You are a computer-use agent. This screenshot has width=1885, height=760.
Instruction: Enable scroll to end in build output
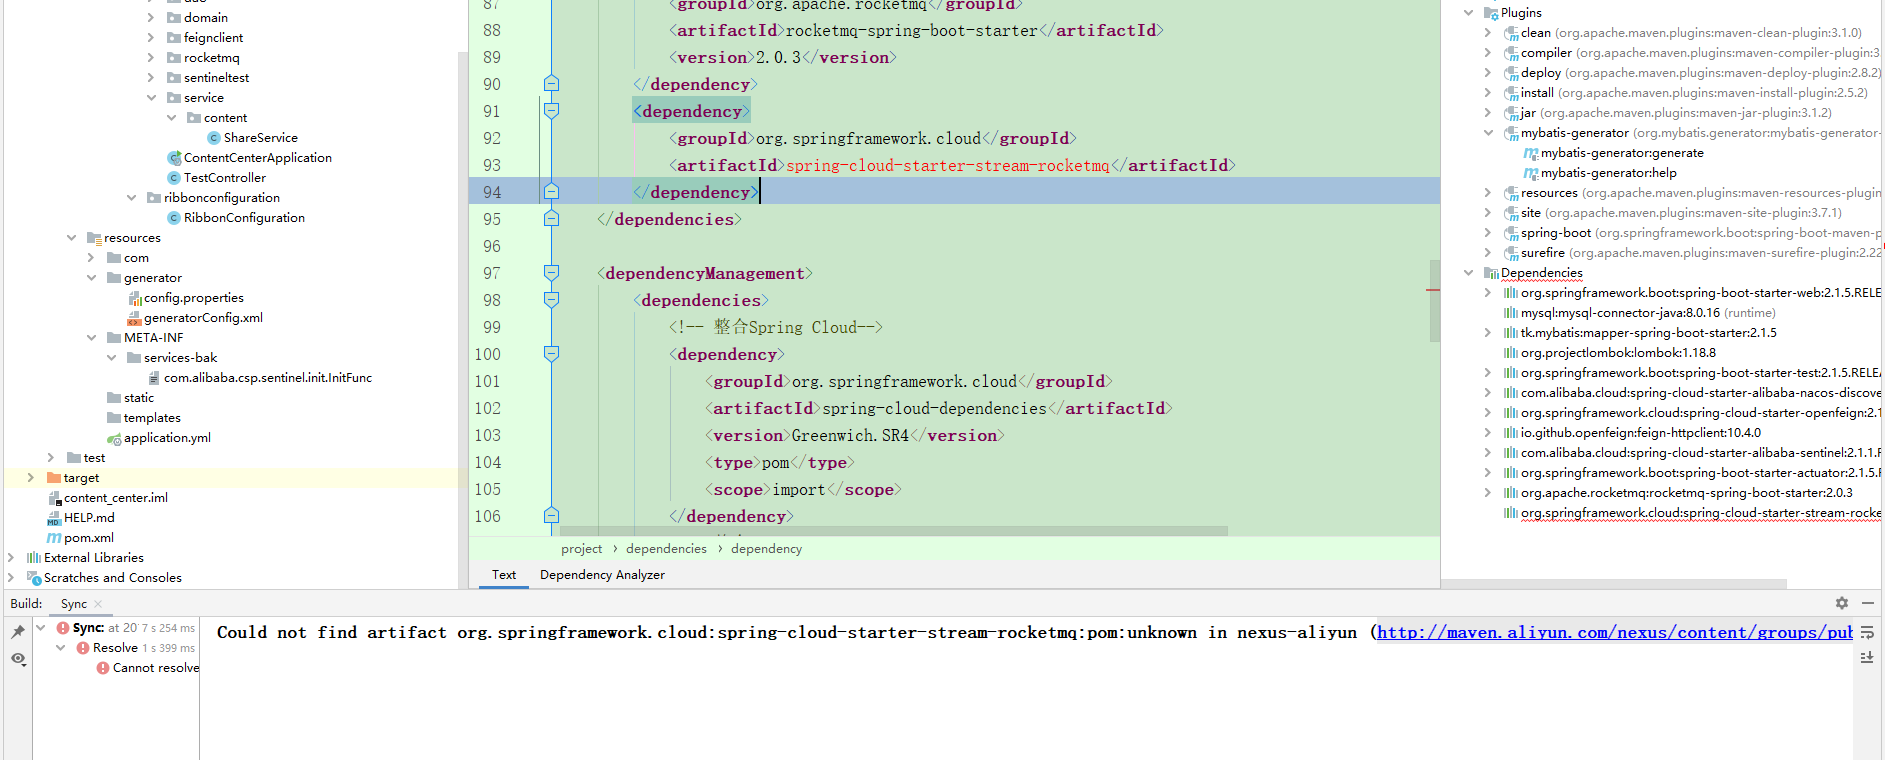1867,657
